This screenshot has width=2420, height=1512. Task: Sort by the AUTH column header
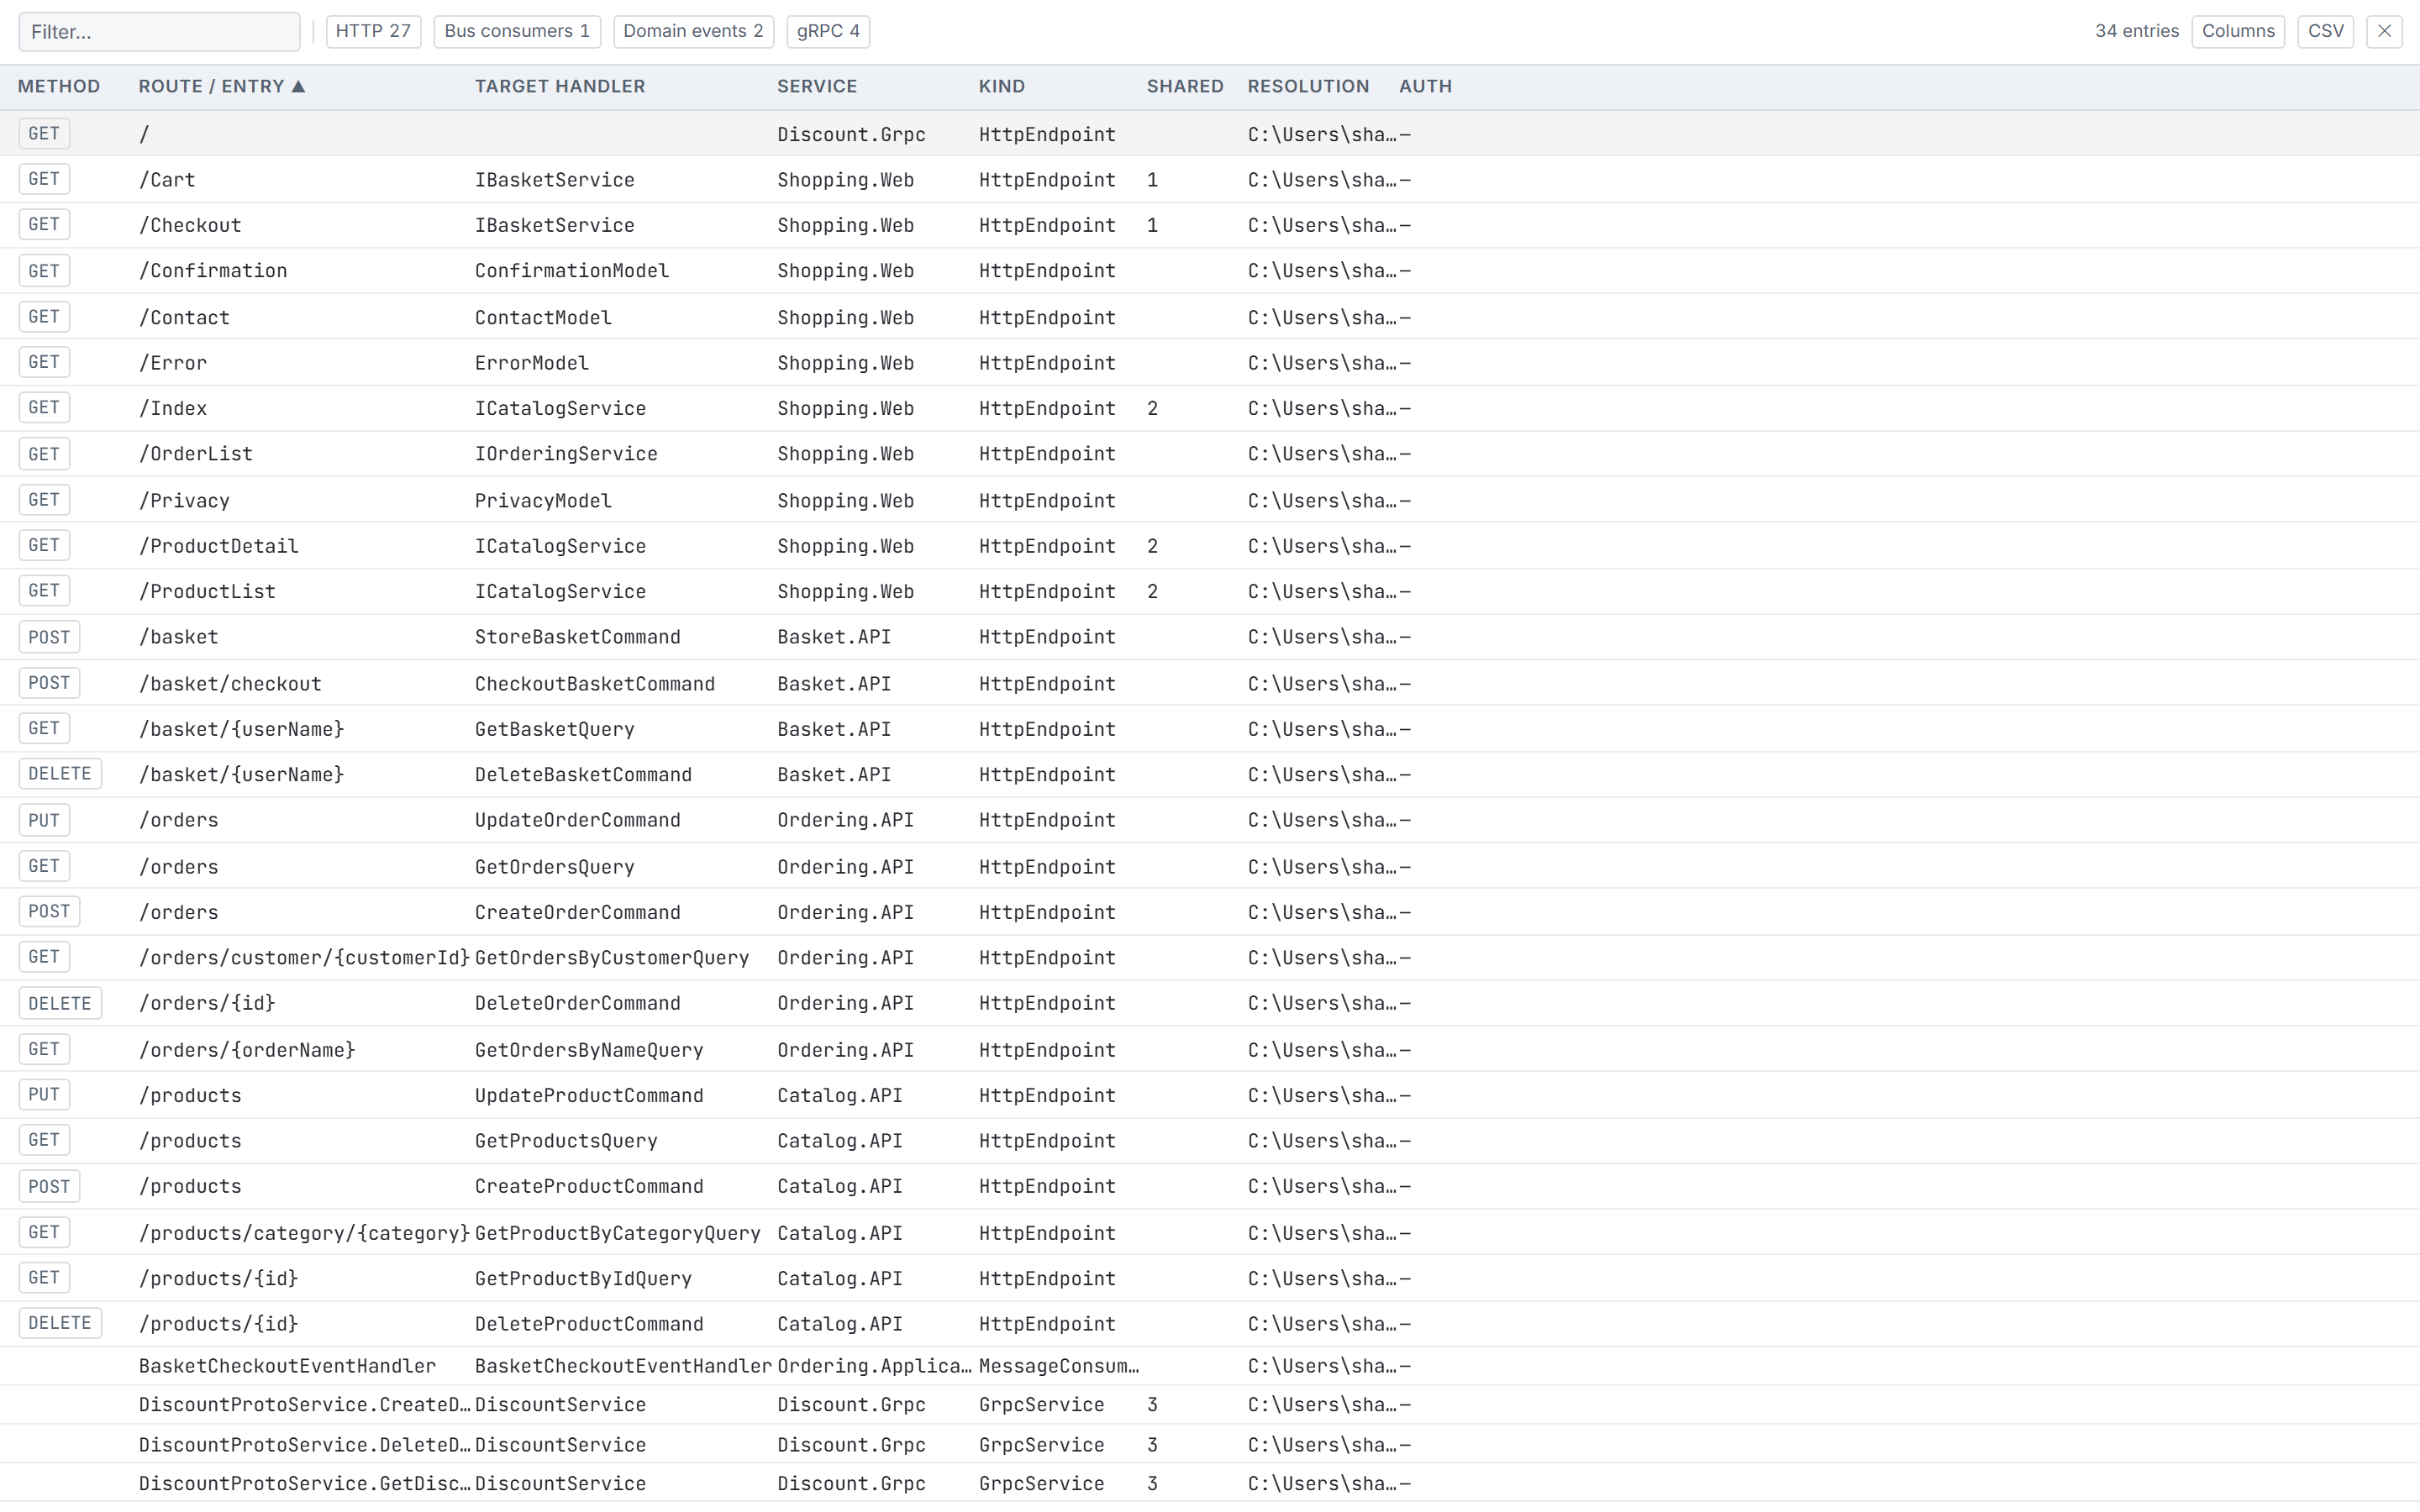[1425, 86]
